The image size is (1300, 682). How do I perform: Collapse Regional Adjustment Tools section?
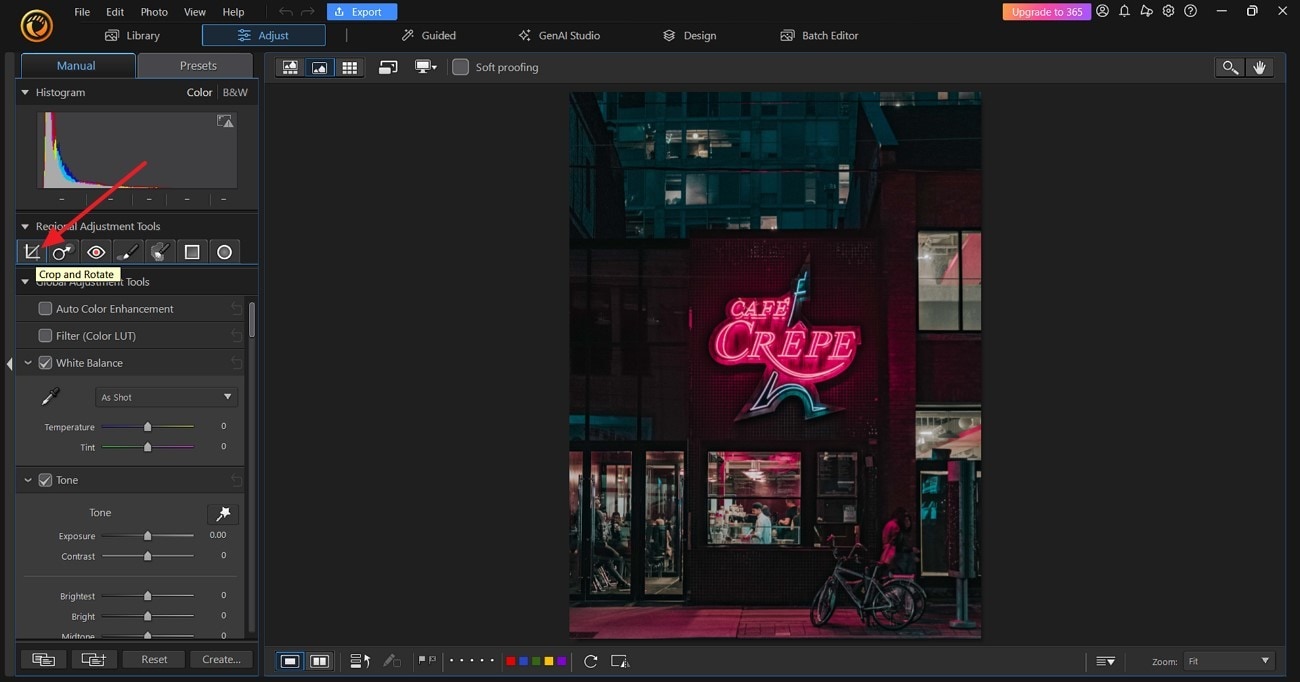[x=25, y=226]
